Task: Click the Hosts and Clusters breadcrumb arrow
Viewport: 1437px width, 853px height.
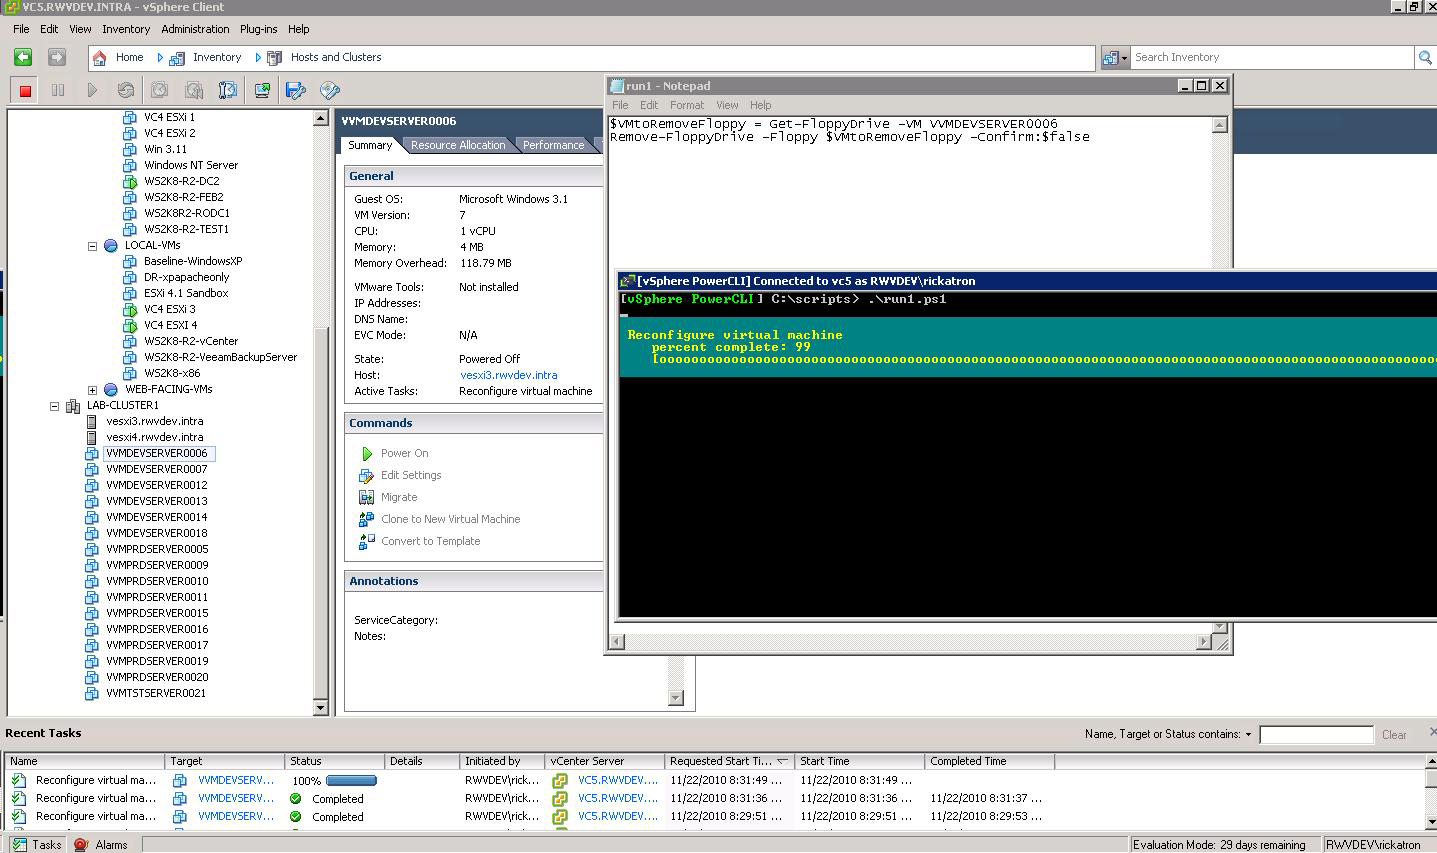Action: point(258,58)
